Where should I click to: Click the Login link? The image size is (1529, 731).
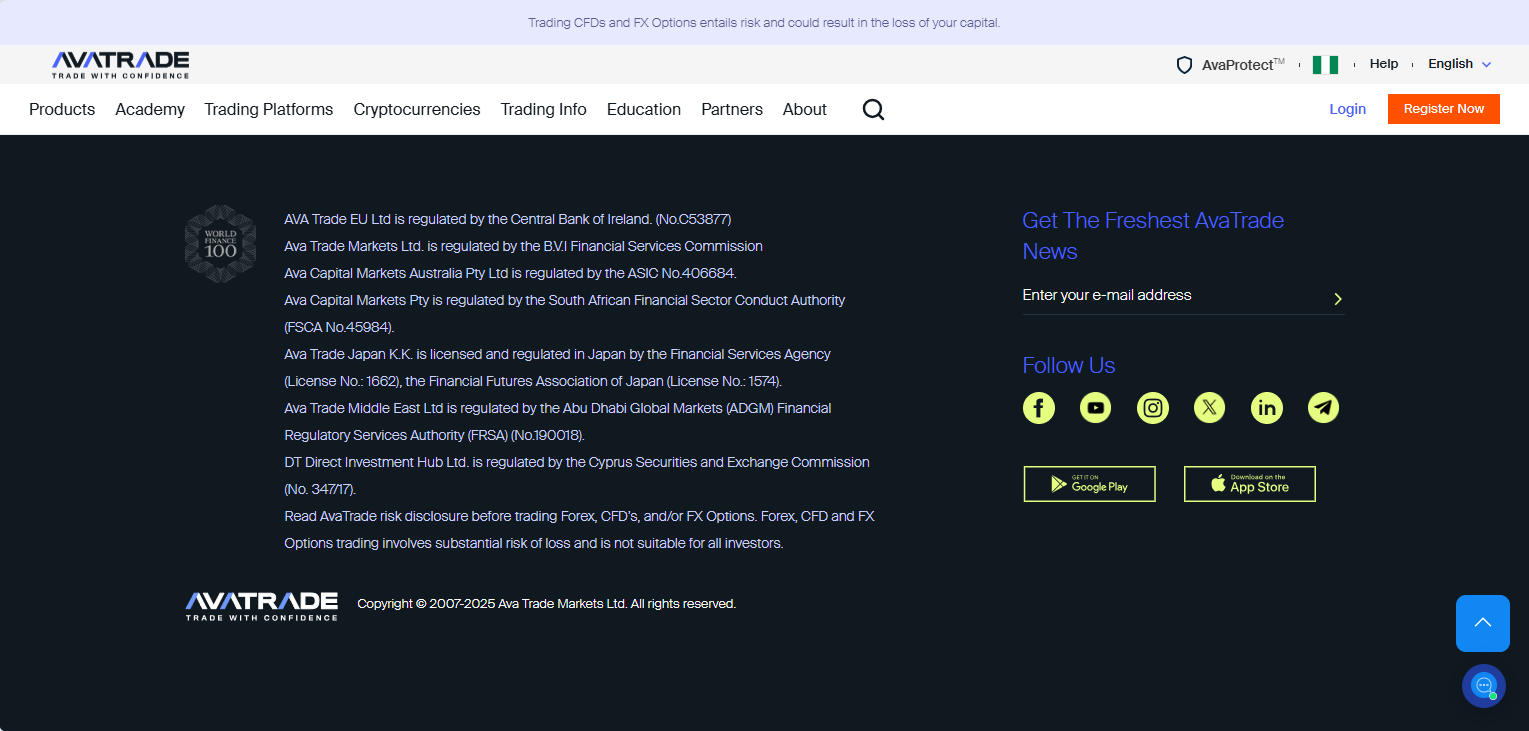[x=1347, y=109]
